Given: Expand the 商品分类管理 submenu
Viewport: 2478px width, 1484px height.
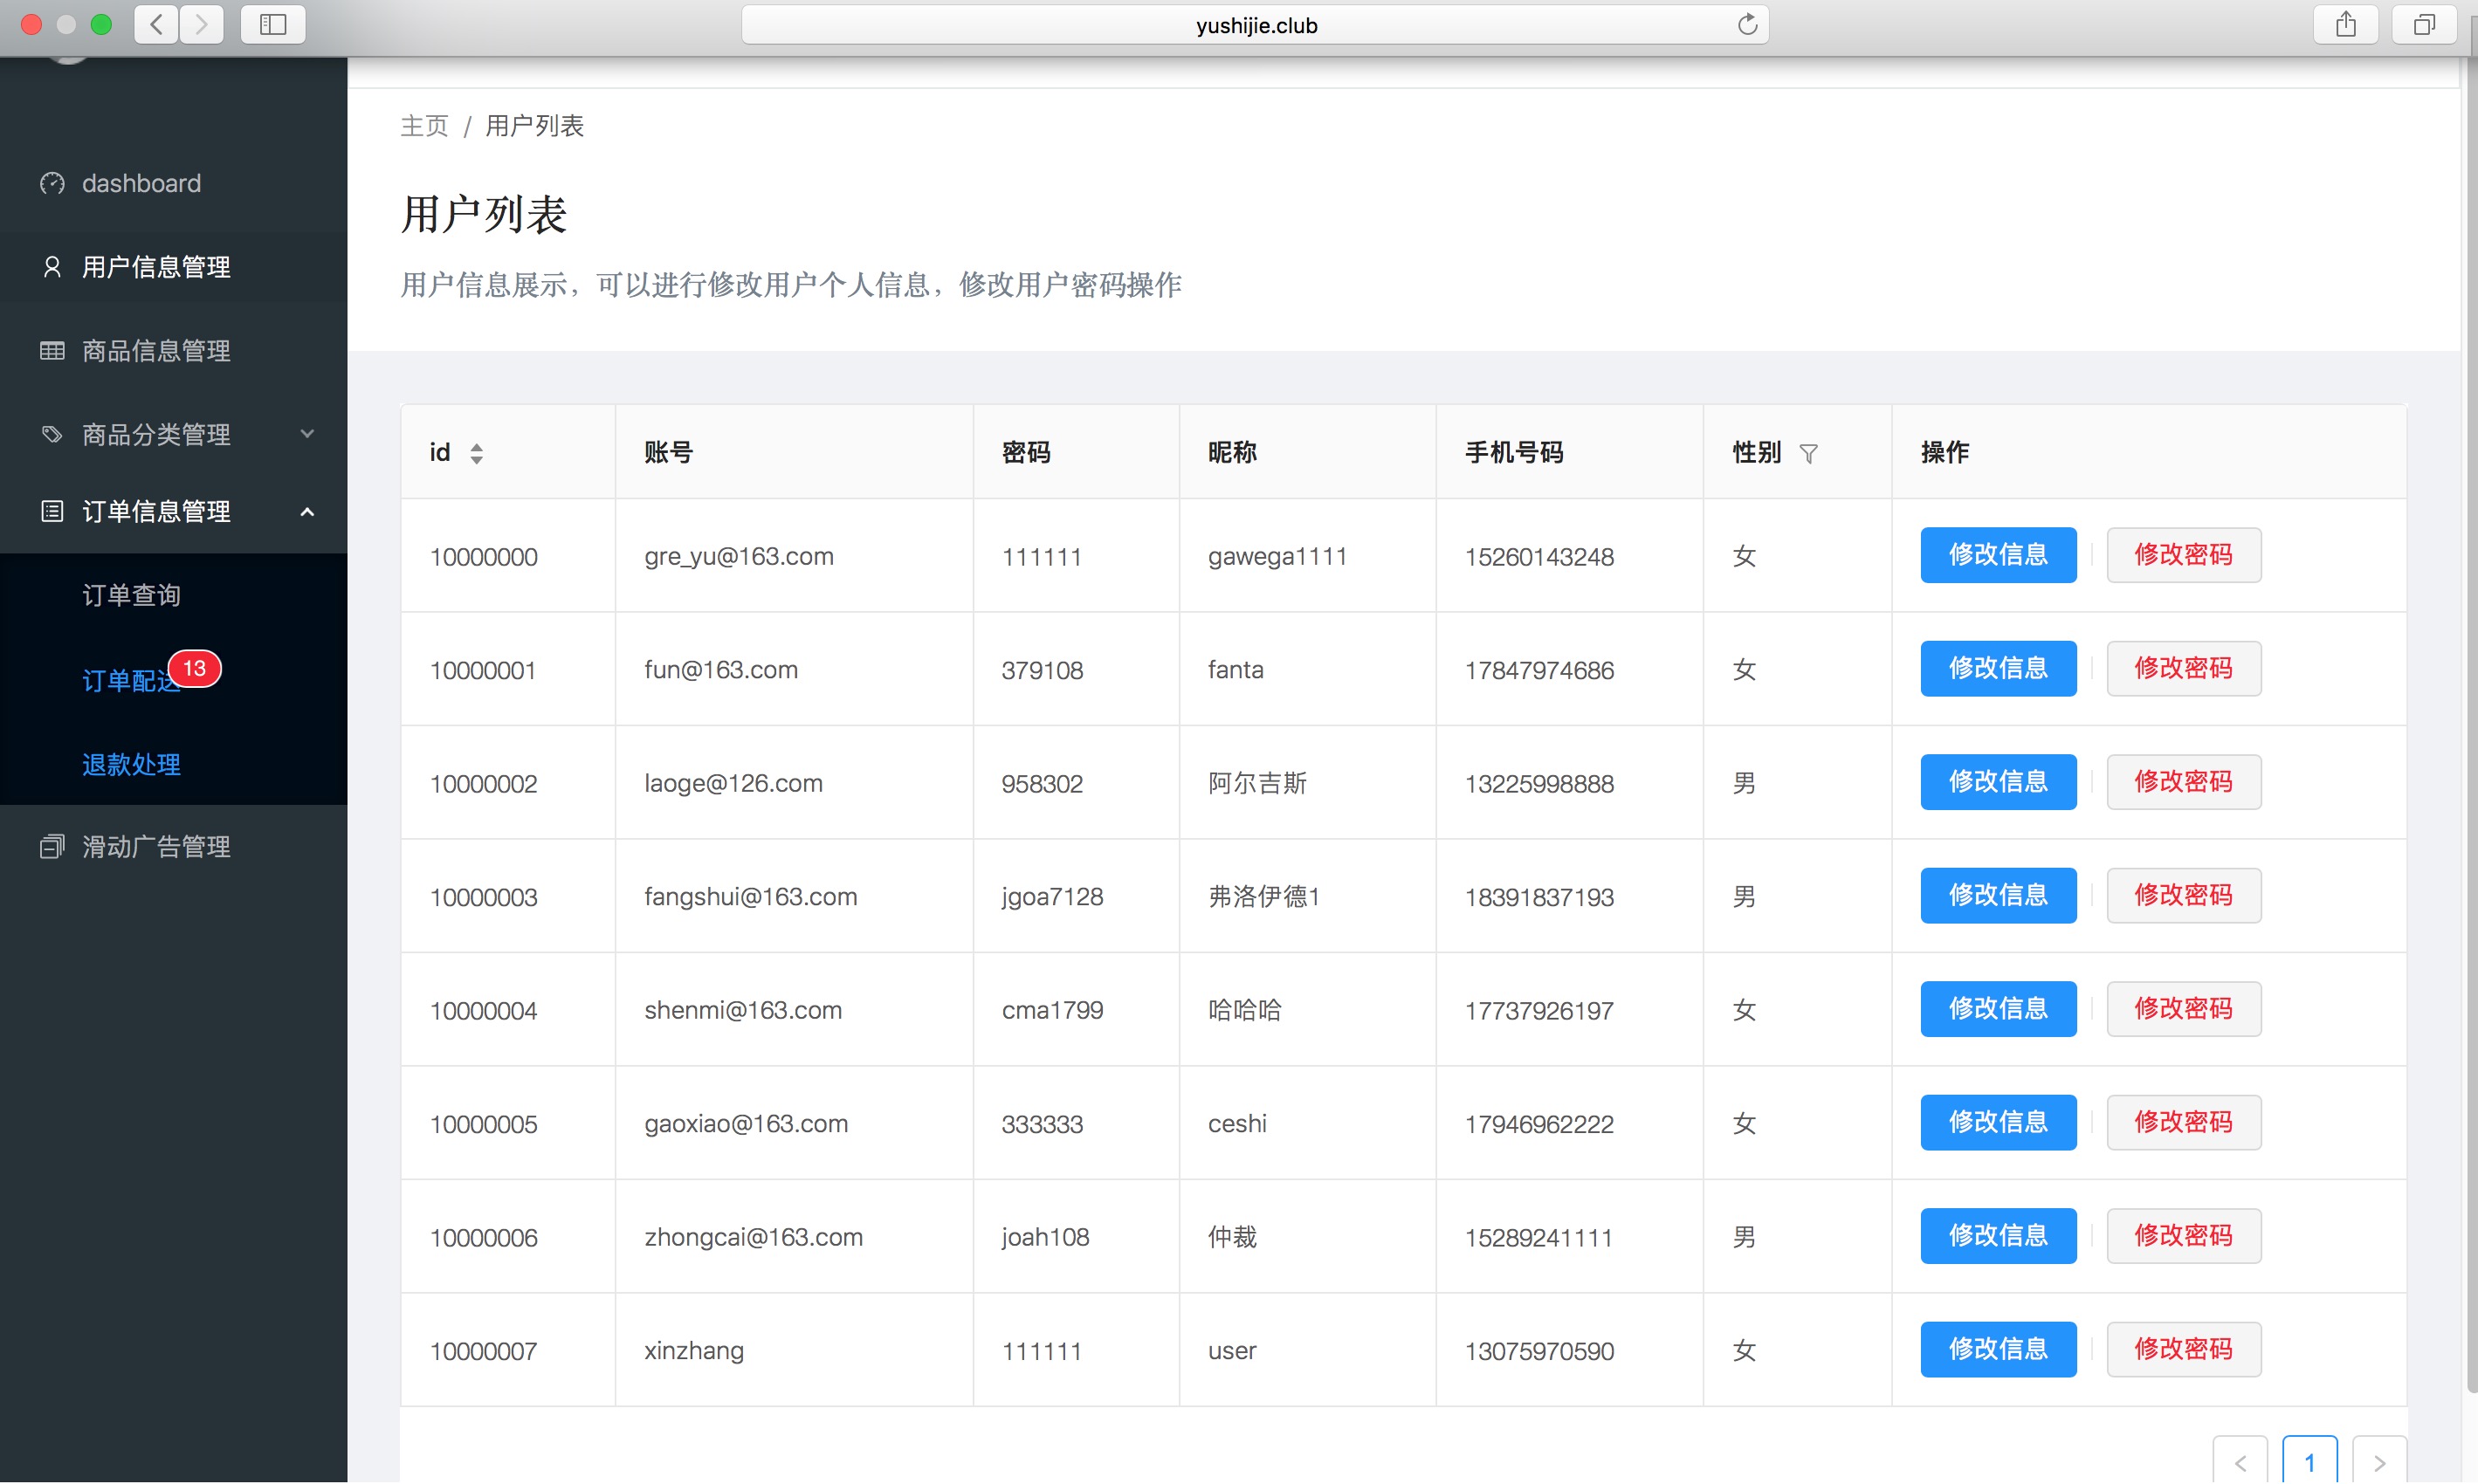Looking at the screenshot, I should (x=156, y=434).
